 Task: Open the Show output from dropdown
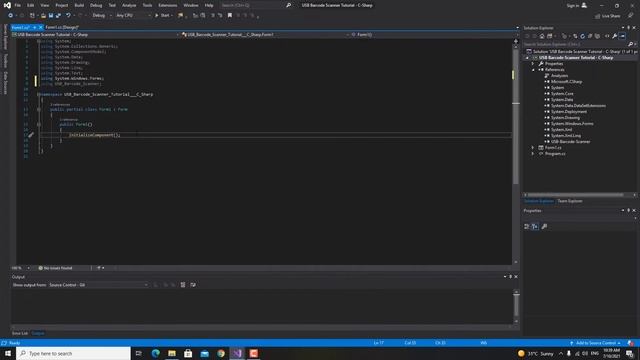[98, 285]
